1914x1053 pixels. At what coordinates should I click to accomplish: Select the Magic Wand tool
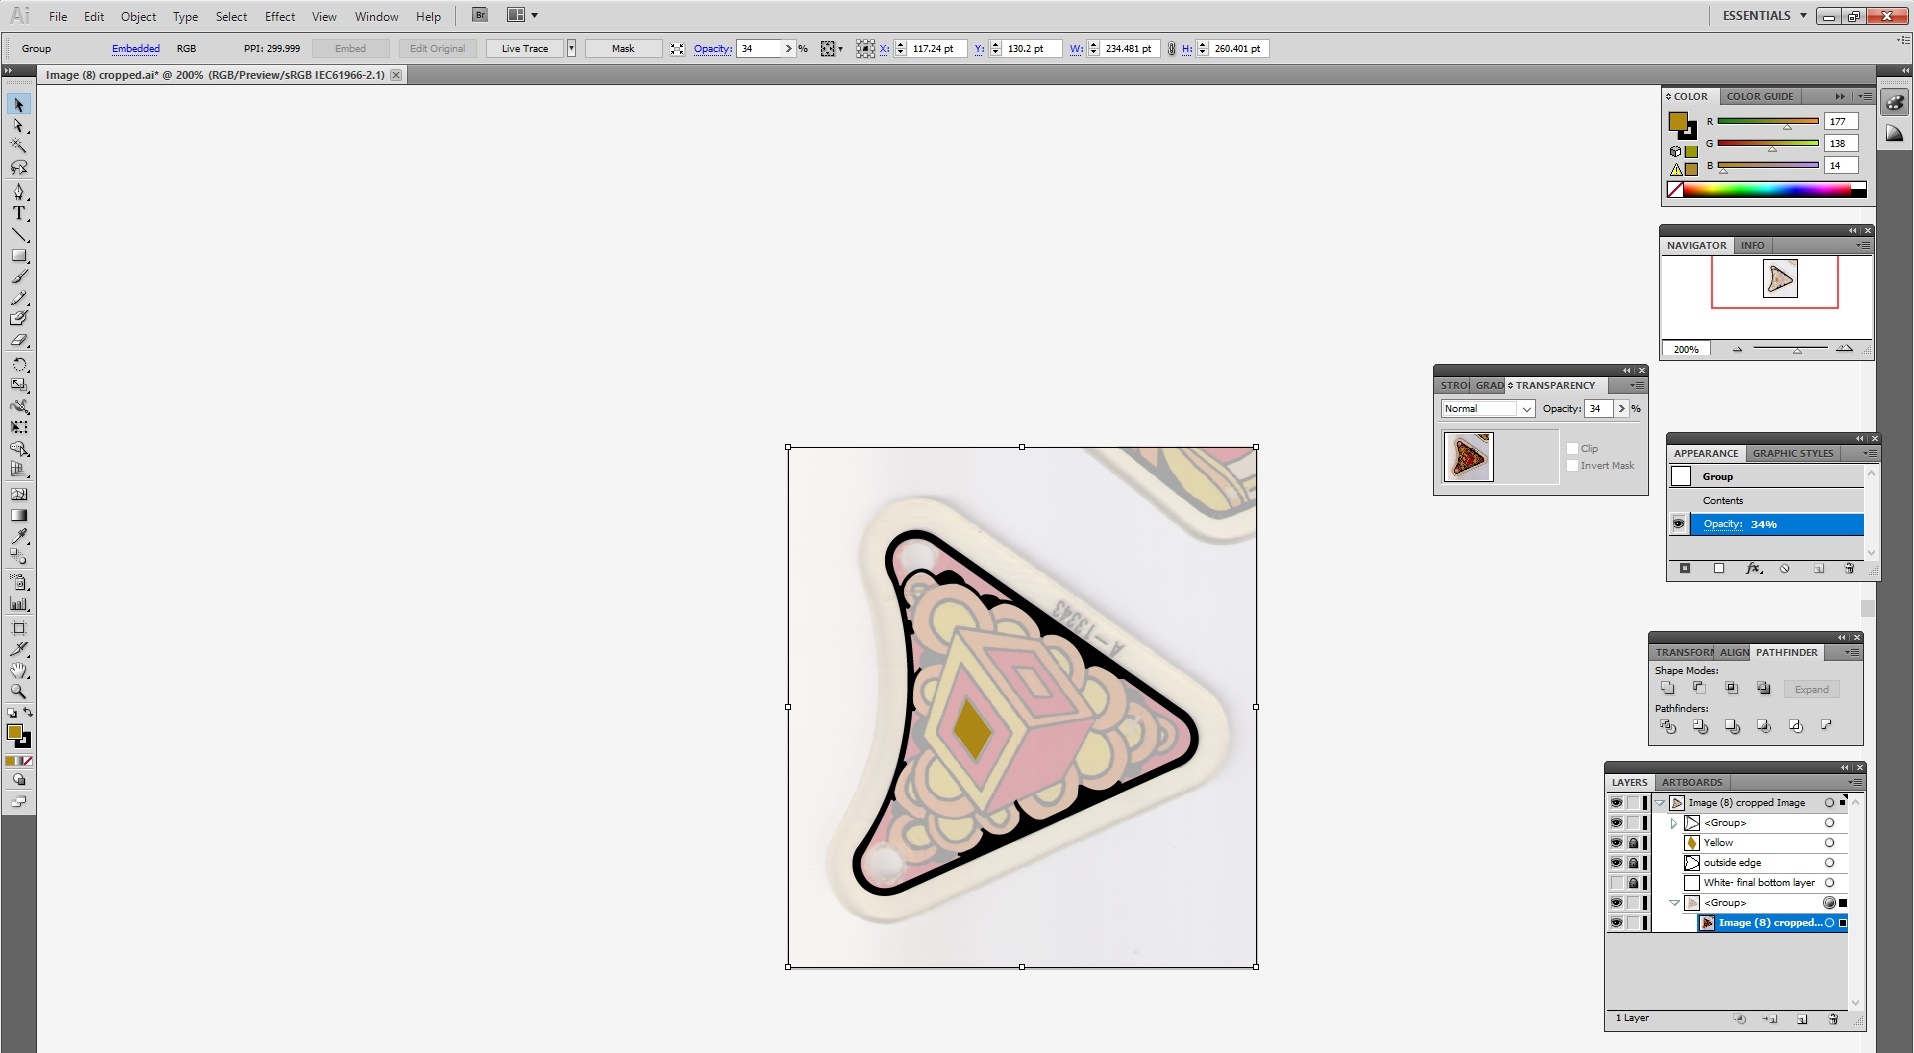[19, 146]
